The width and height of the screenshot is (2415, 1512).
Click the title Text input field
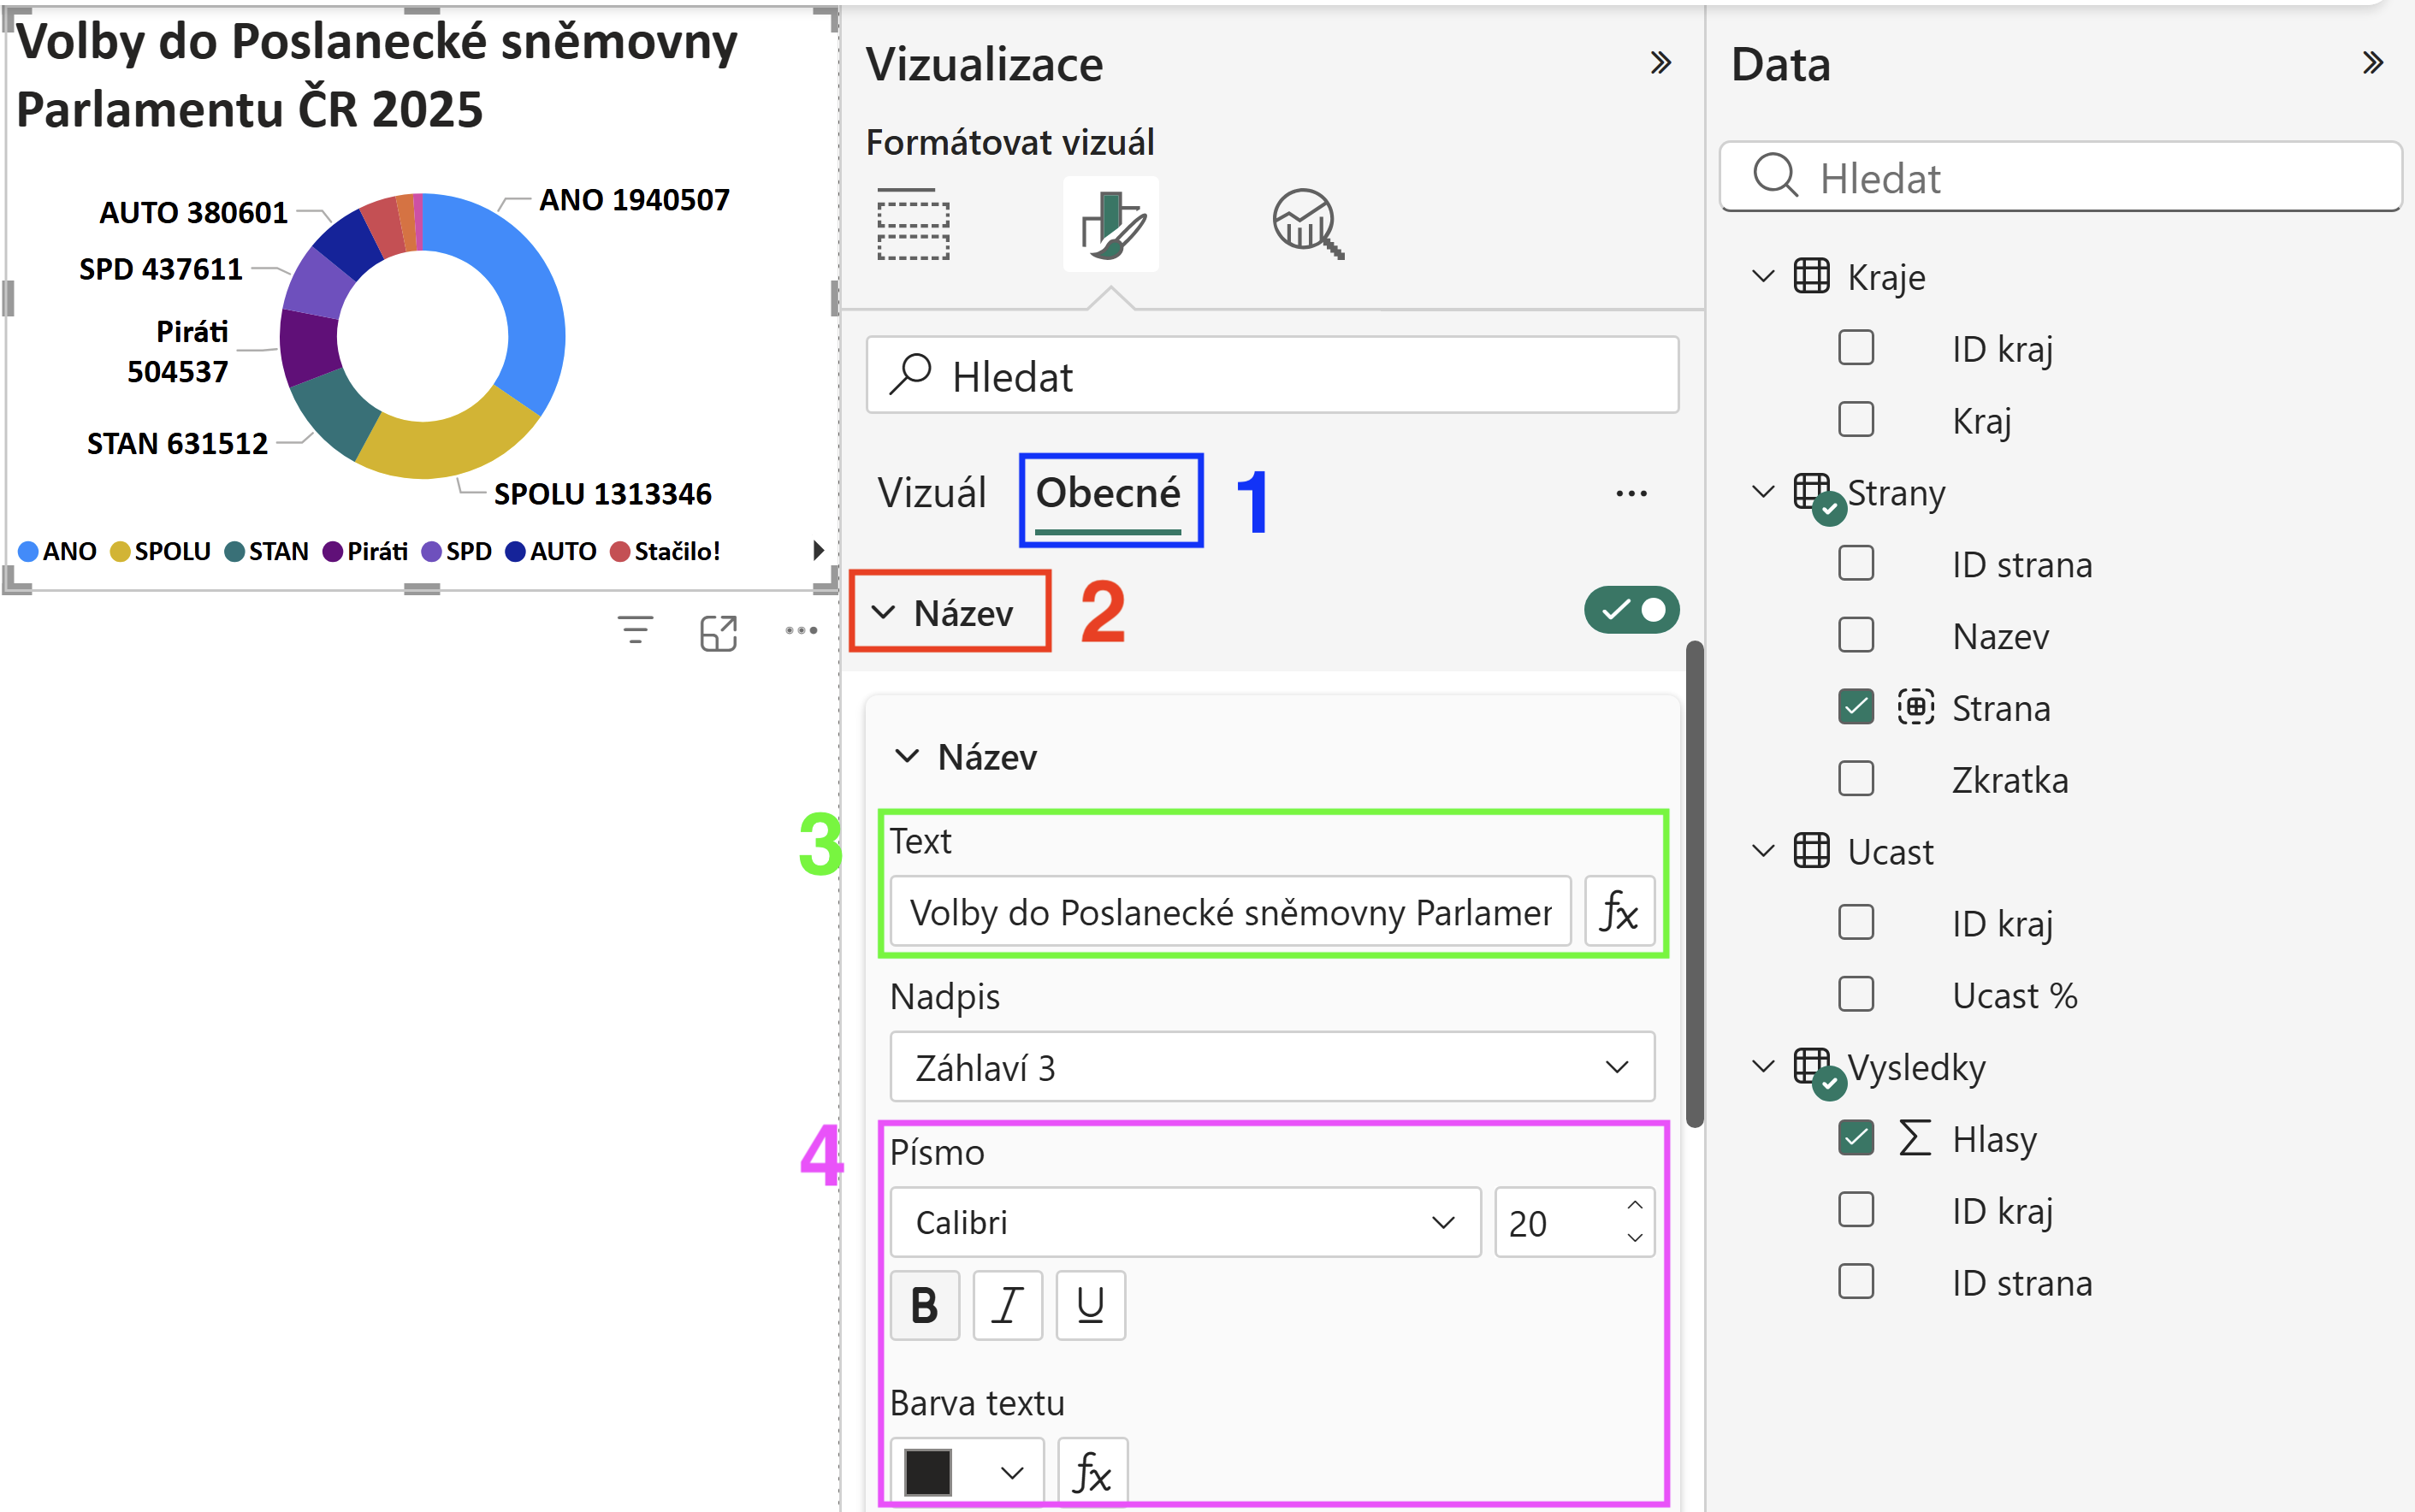(1230, 912)
